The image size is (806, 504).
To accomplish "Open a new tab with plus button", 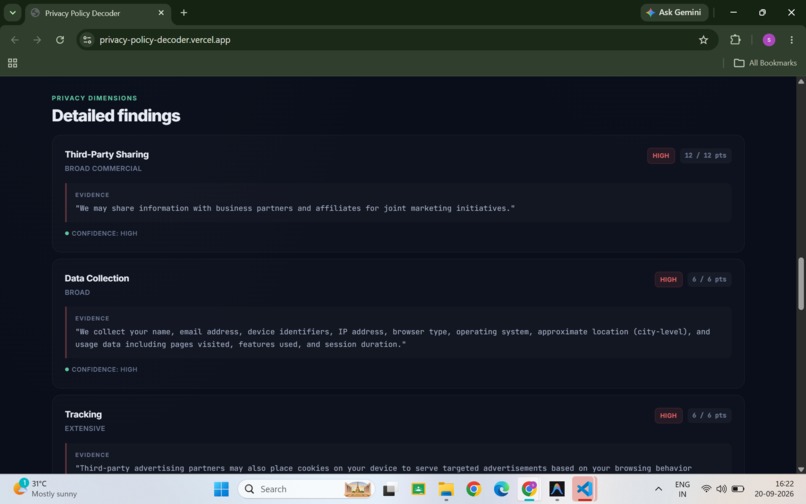I will [x=184, y=12].
